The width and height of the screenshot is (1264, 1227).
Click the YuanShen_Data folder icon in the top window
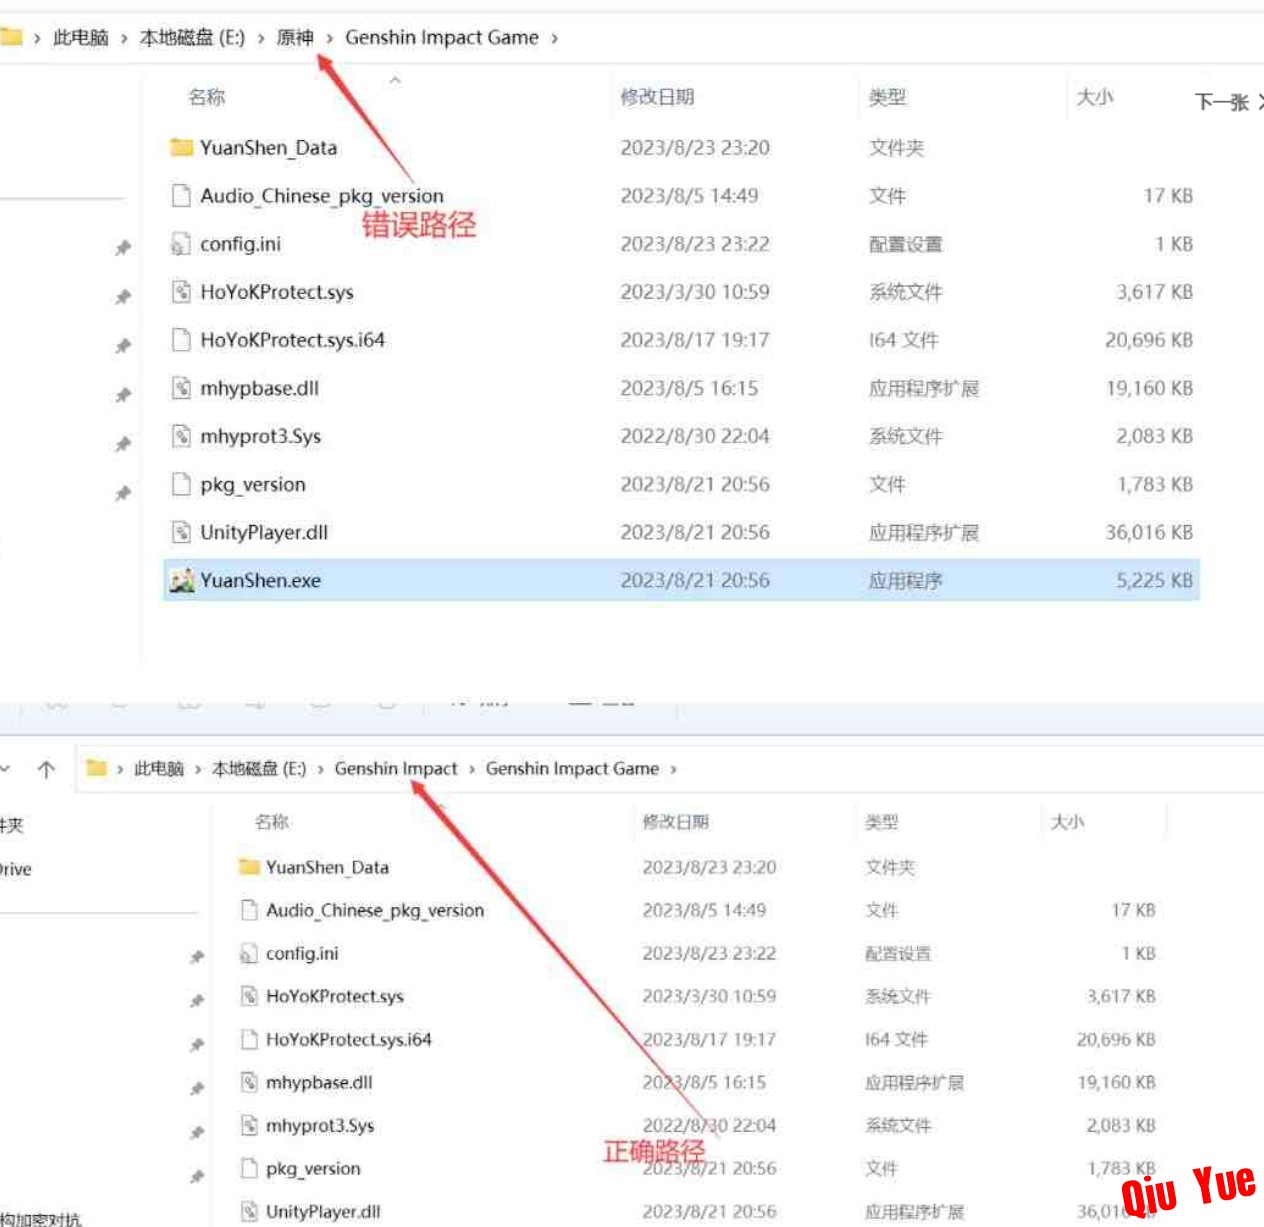coord(181,148)
